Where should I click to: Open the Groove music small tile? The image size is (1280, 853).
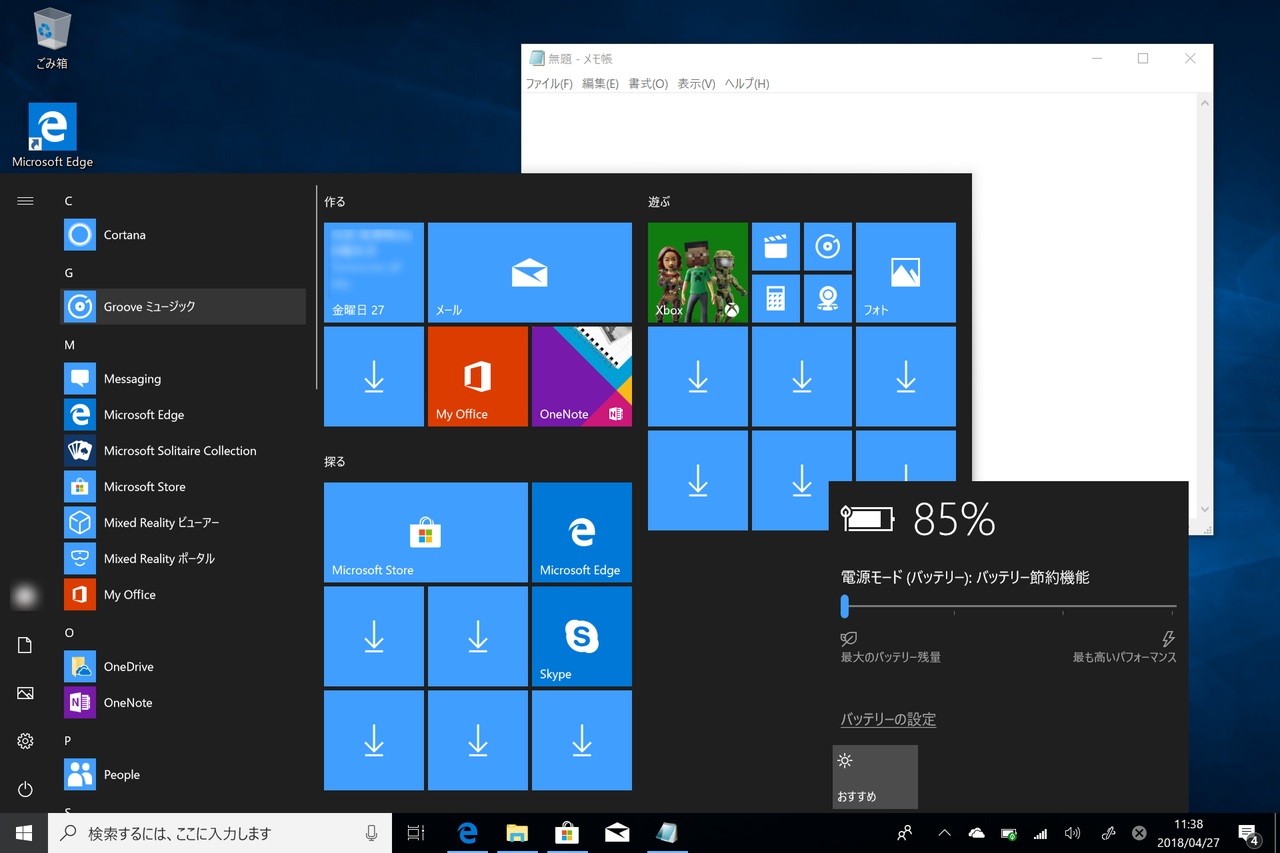click(828, 247)
